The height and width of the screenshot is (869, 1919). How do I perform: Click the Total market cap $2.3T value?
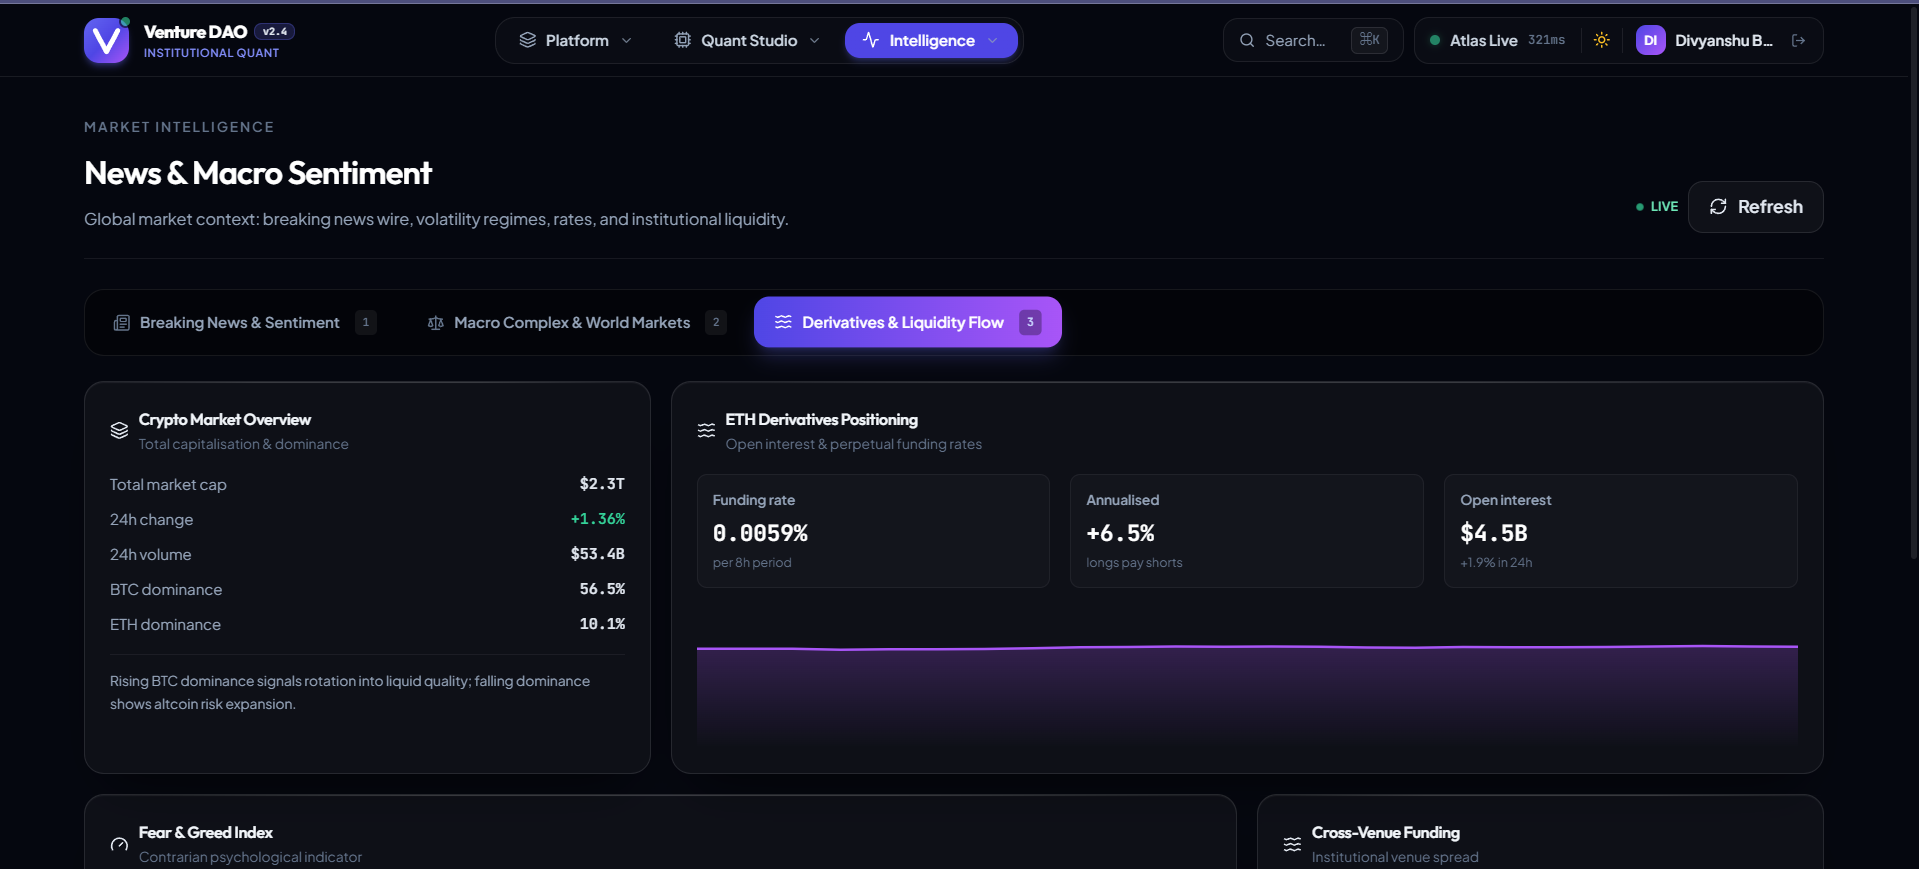tap(602, 484)
